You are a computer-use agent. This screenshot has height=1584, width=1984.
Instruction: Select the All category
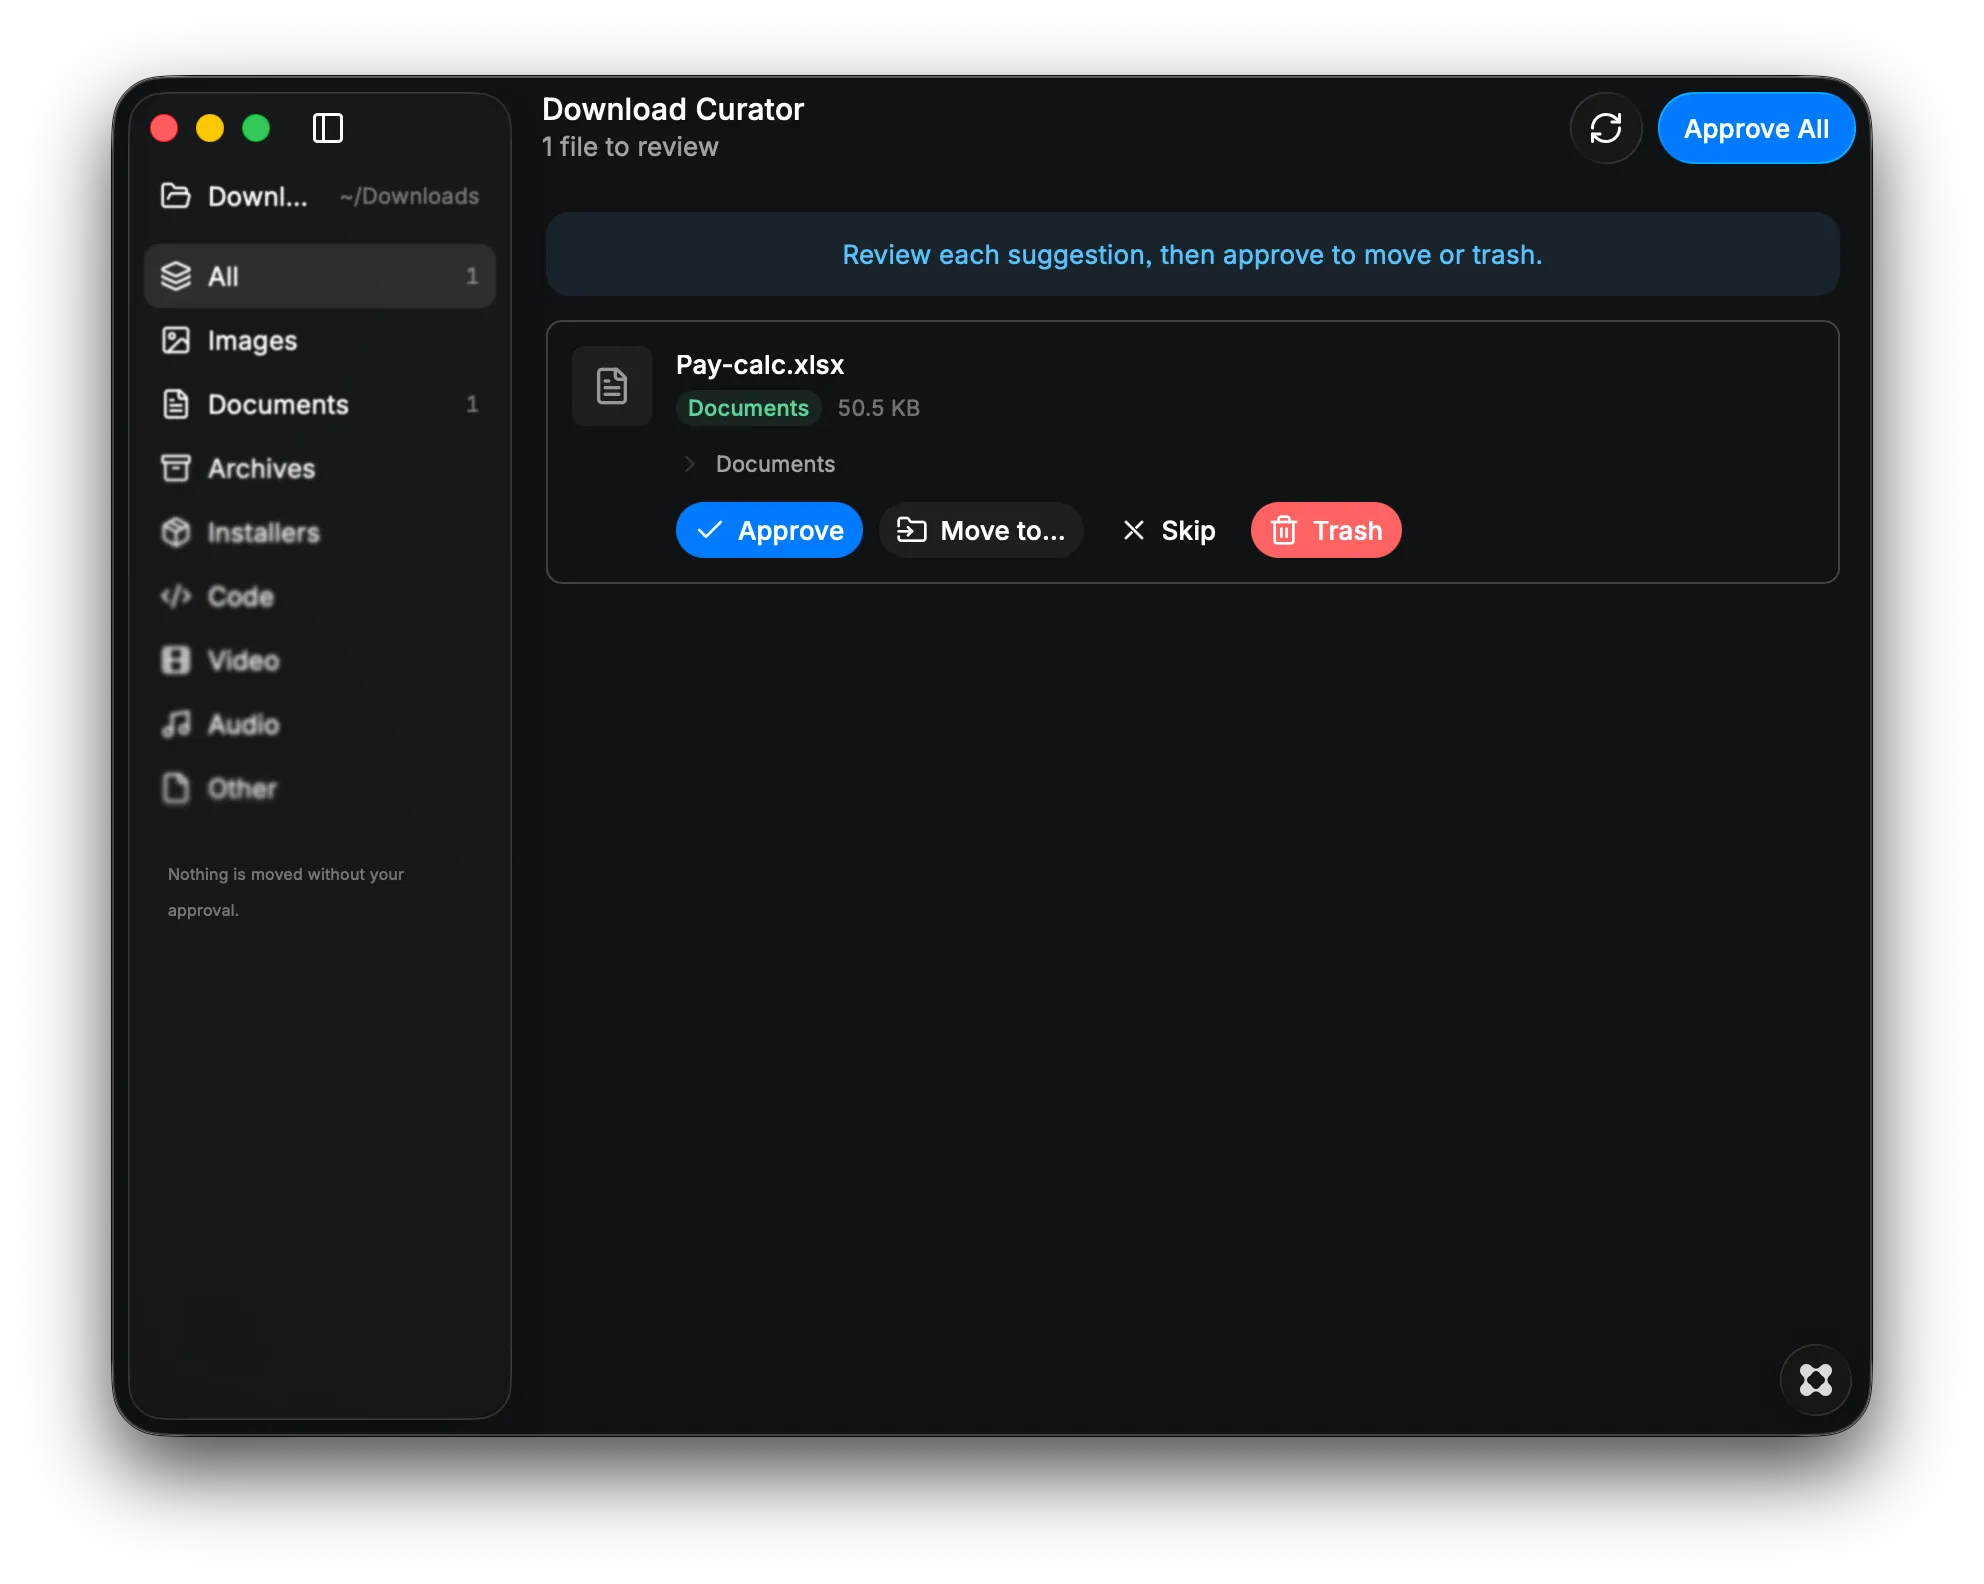pos(320,276)
